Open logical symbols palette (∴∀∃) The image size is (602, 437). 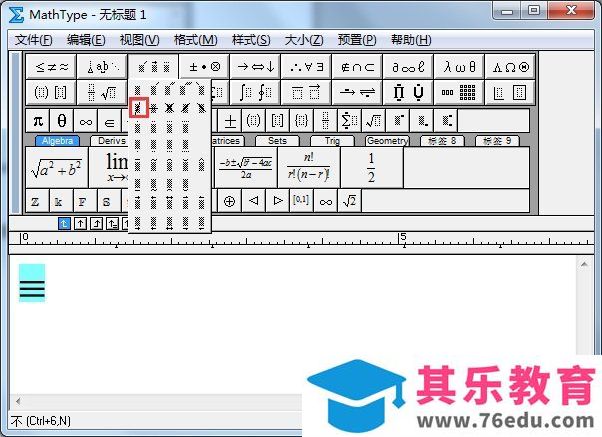(307, 67)
